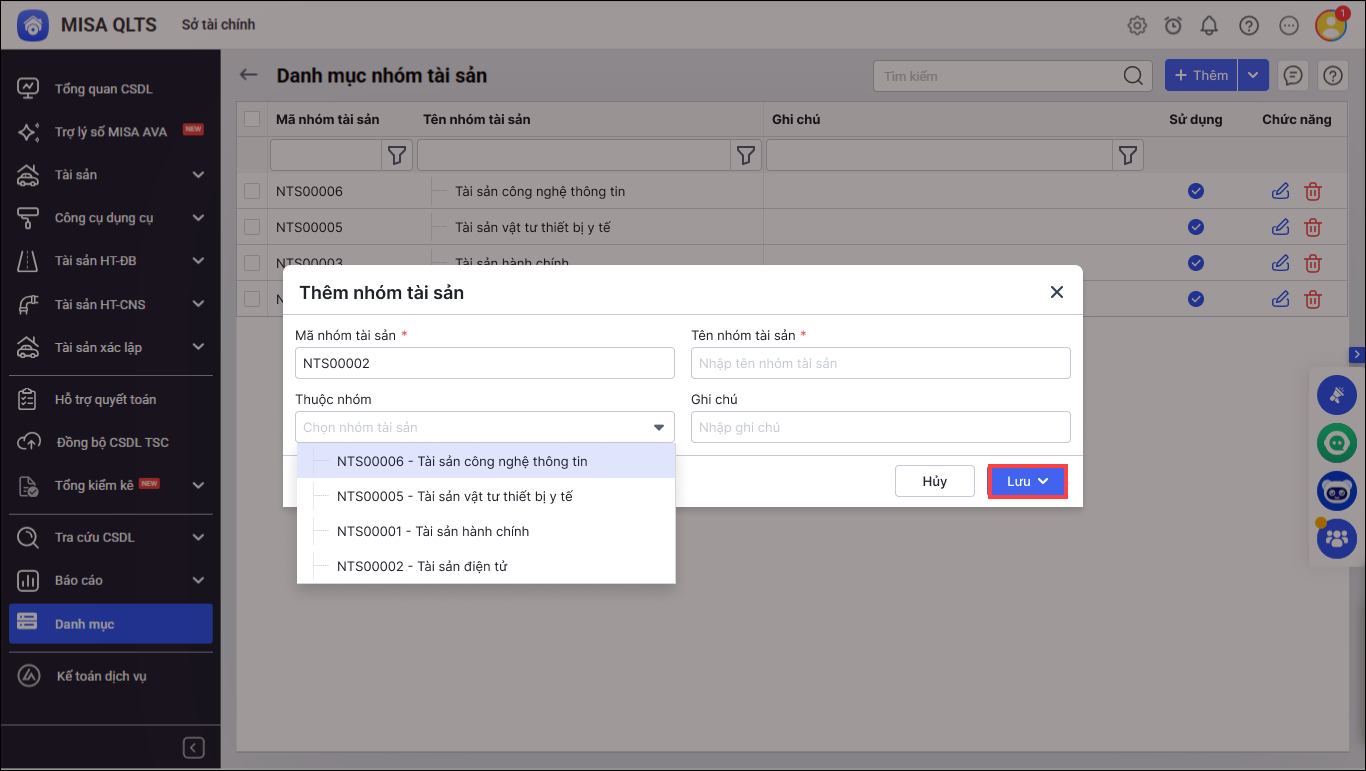Open the Thuộc nhóm dropdown arrow
Viewport: 1366px width, 771px height.
pos(659,427)
